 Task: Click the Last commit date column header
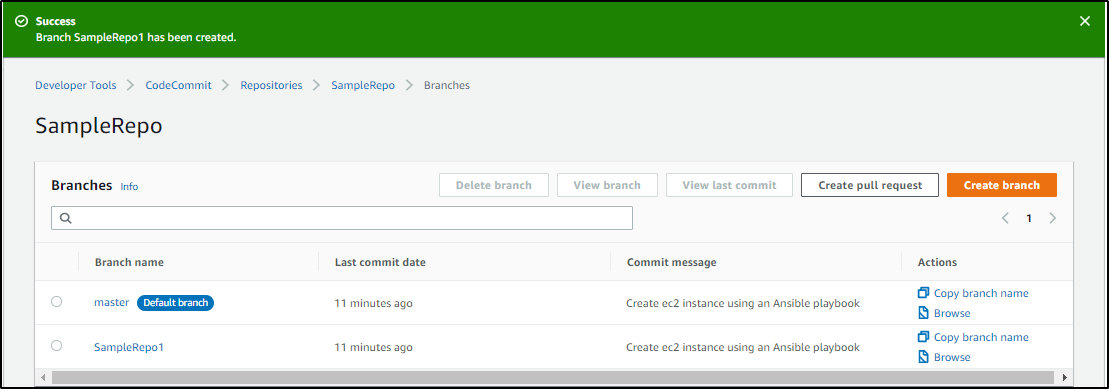click(x=381, y=262)
